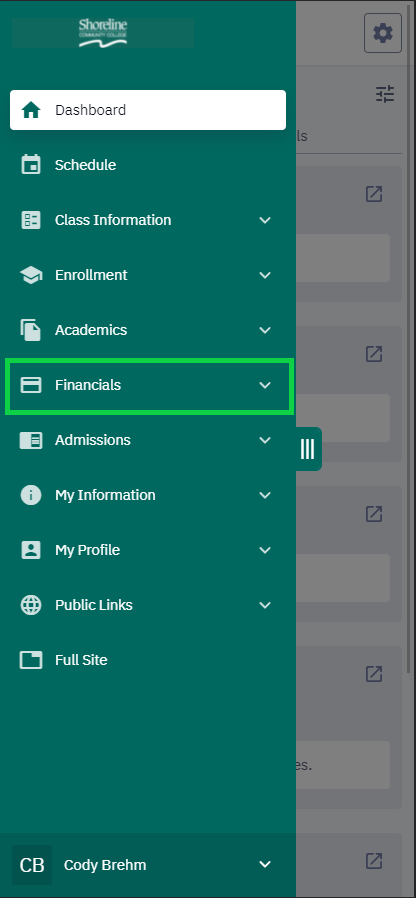416x898 pixels.
Task: Open the Full Site menu item
Action: pos(148,660)
